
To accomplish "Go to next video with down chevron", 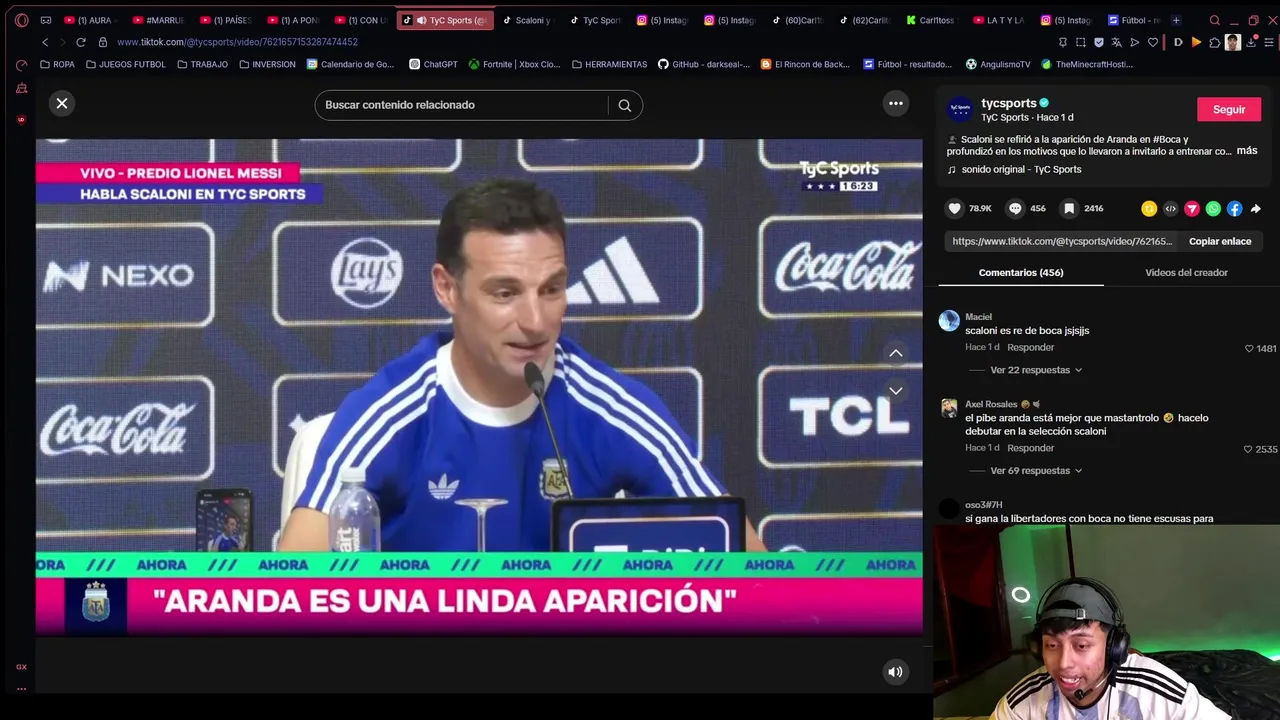I will point(896,391).
